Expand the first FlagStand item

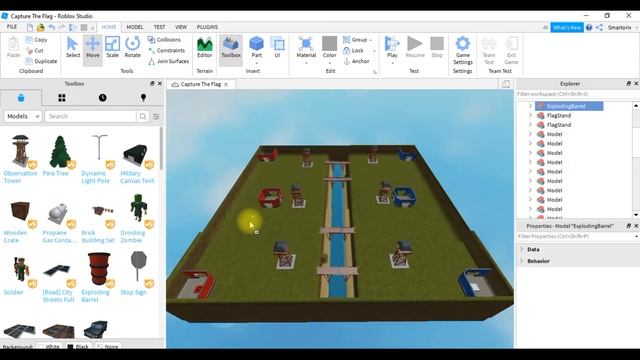[530, 116]
